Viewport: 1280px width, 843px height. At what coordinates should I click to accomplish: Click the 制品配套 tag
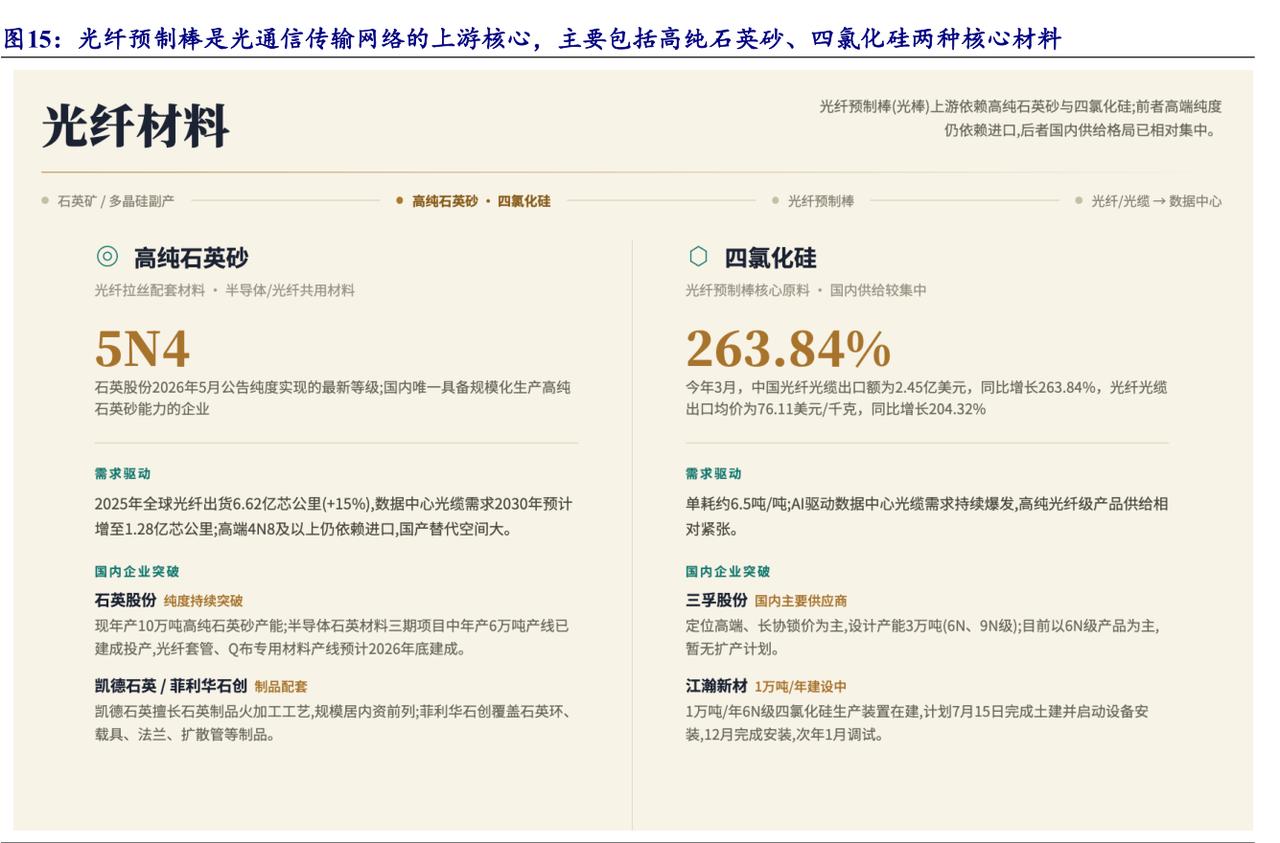(281, 687)
